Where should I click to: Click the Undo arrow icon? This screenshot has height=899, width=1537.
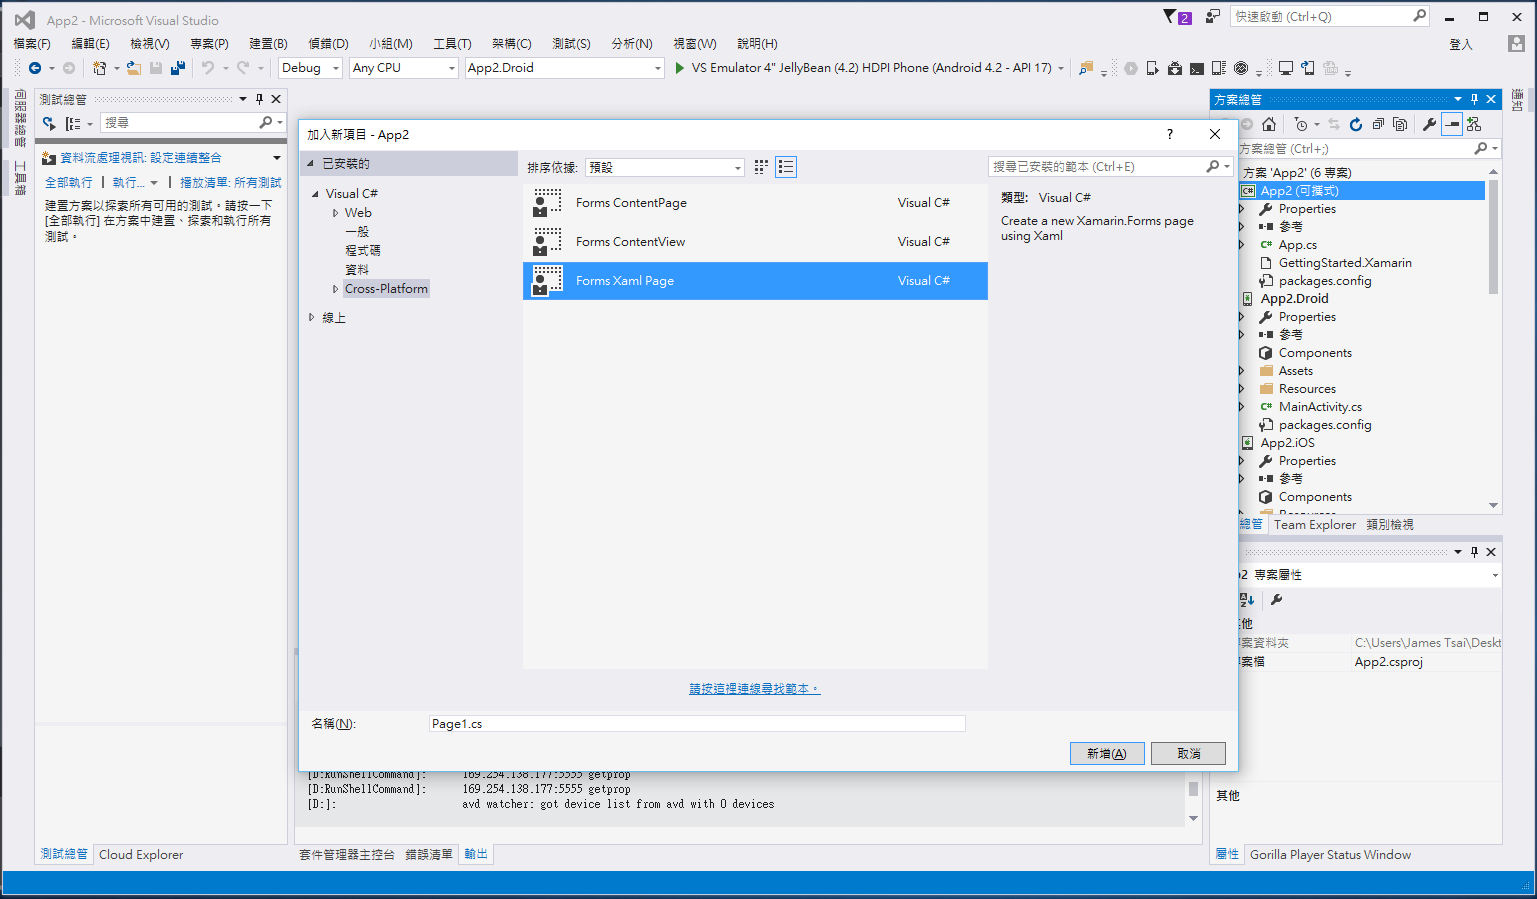click(x=208, y=68)
